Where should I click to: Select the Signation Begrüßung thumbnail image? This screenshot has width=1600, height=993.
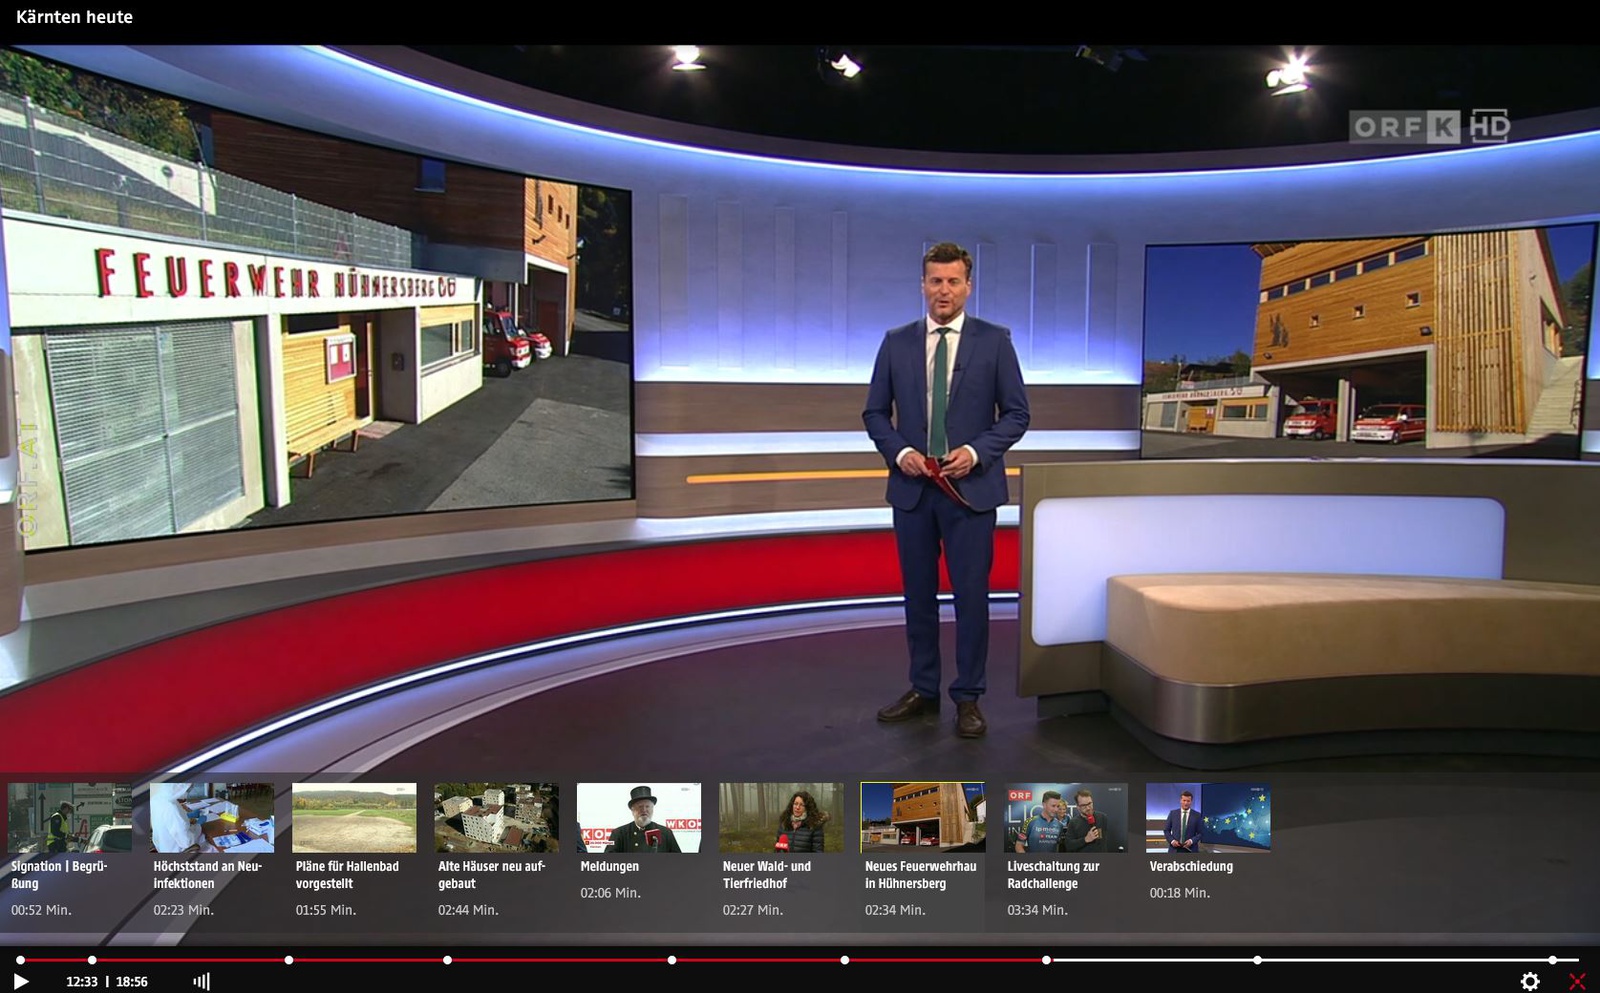coord(69,817)
